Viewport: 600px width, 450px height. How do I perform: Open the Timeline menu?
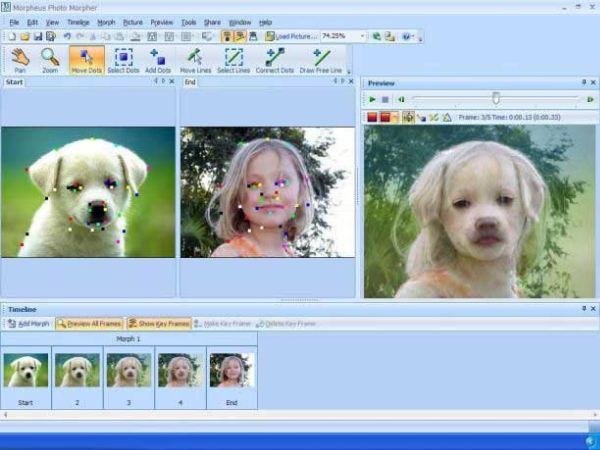click(78, 23)
